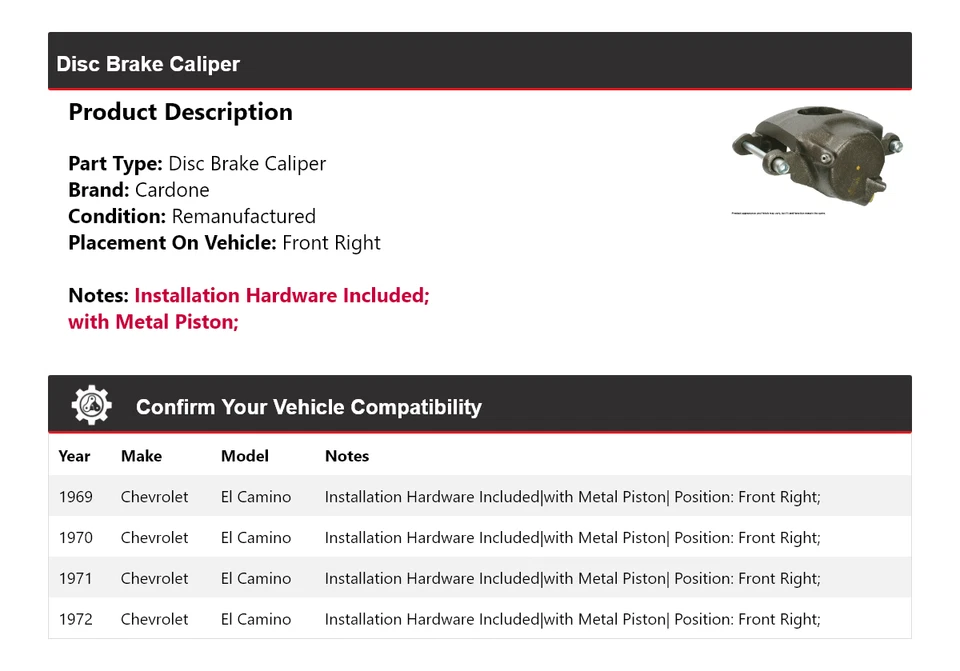Select the Notes column header in table
960x671 pixels.
pyautogui.click(x=347, y=456)
